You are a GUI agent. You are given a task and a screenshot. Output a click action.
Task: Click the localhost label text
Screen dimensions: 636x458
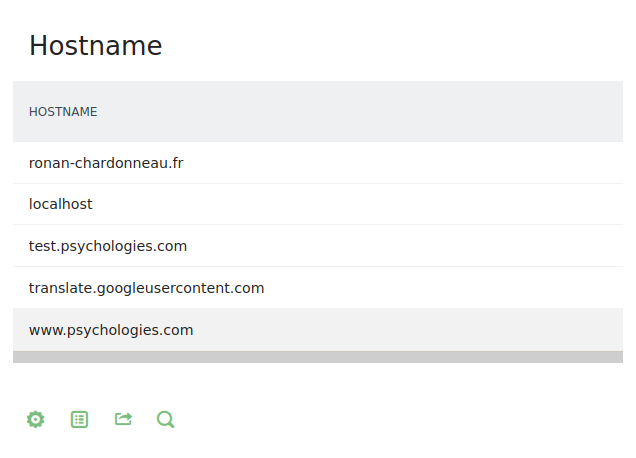click(61, 204)
